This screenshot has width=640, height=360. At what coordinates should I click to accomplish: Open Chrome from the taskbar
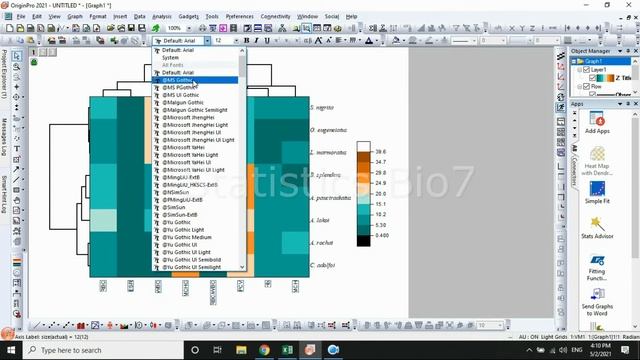click(x=264, y=350)
